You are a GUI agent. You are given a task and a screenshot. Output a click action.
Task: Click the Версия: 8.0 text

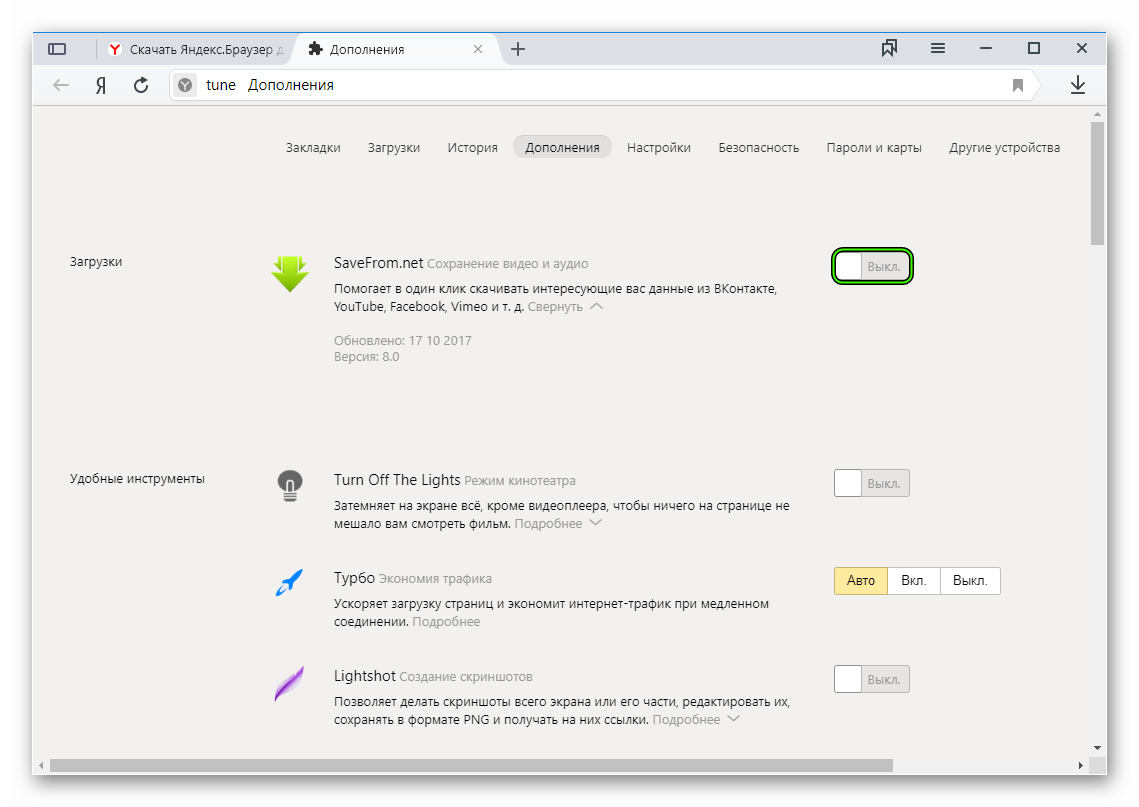367,357
